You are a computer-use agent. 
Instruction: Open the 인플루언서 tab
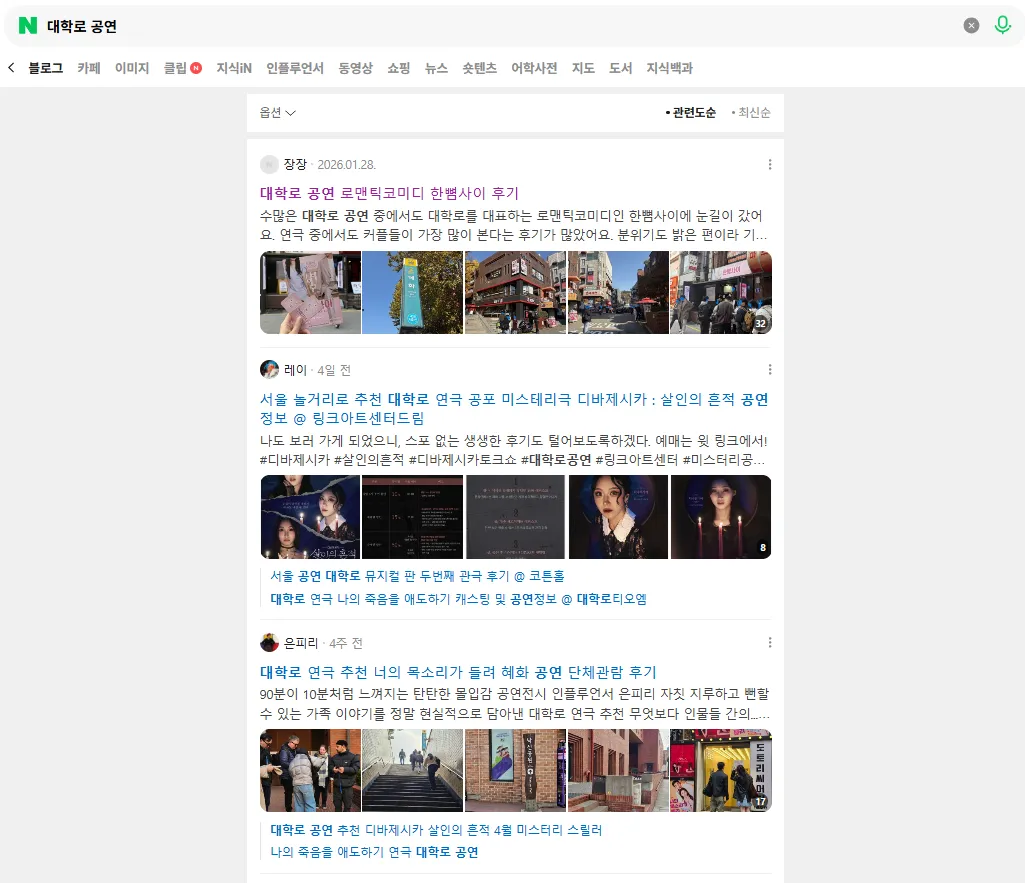point(295,68)
